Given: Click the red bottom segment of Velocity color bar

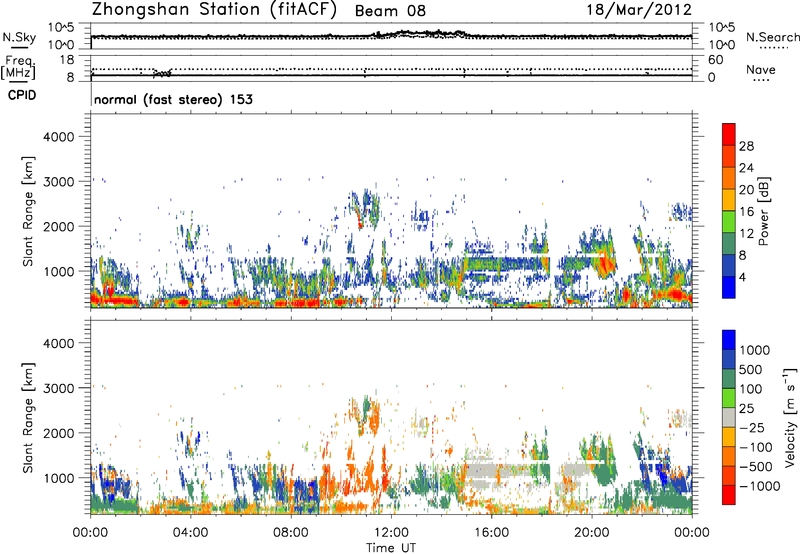Looking at the screenshot, I should coord(729,495).
